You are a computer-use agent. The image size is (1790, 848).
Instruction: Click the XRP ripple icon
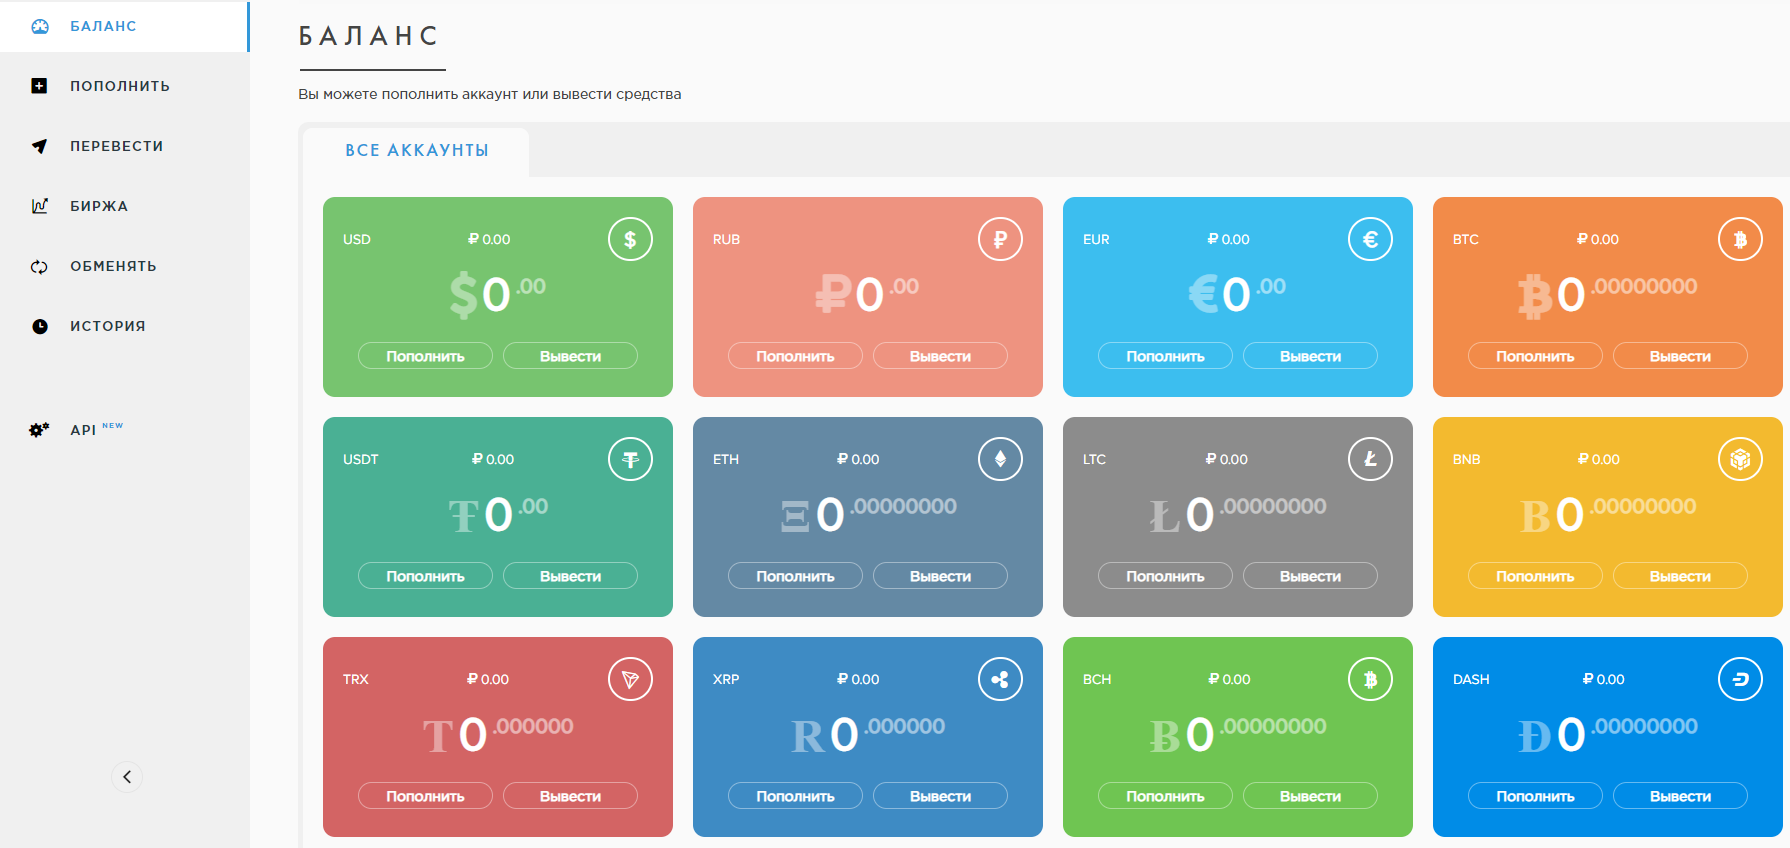click(1000, 680)
